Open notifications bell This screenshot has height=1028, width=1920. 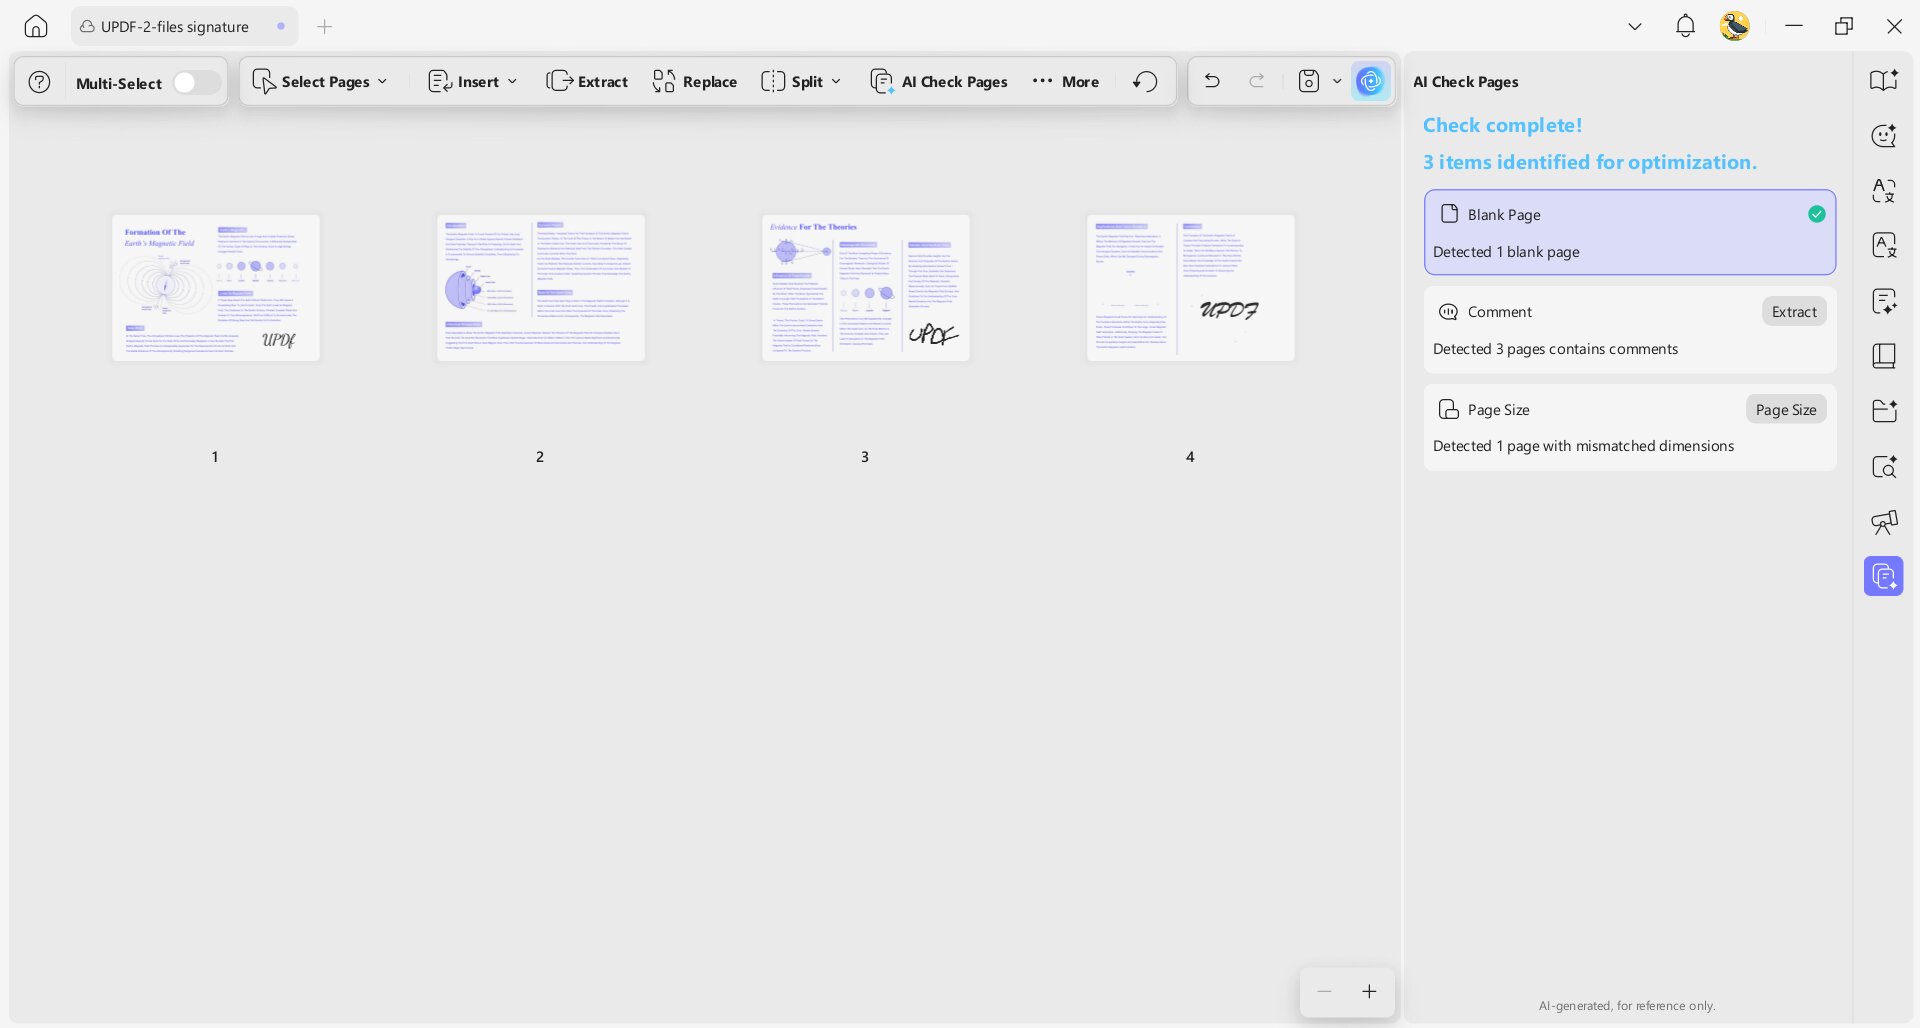pos(1685,27)
